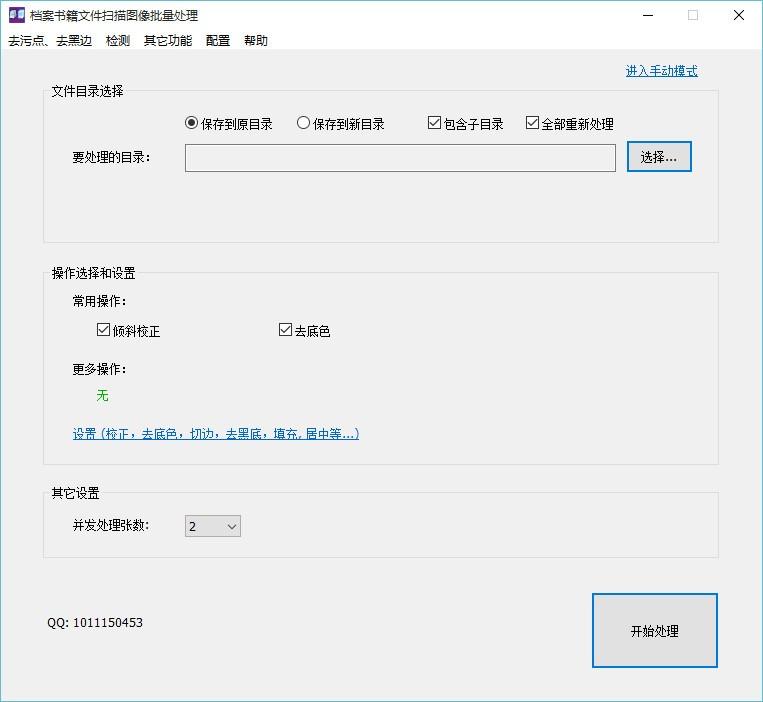Close the application window
The image size is (763, 702).
(x=739, y=15)
